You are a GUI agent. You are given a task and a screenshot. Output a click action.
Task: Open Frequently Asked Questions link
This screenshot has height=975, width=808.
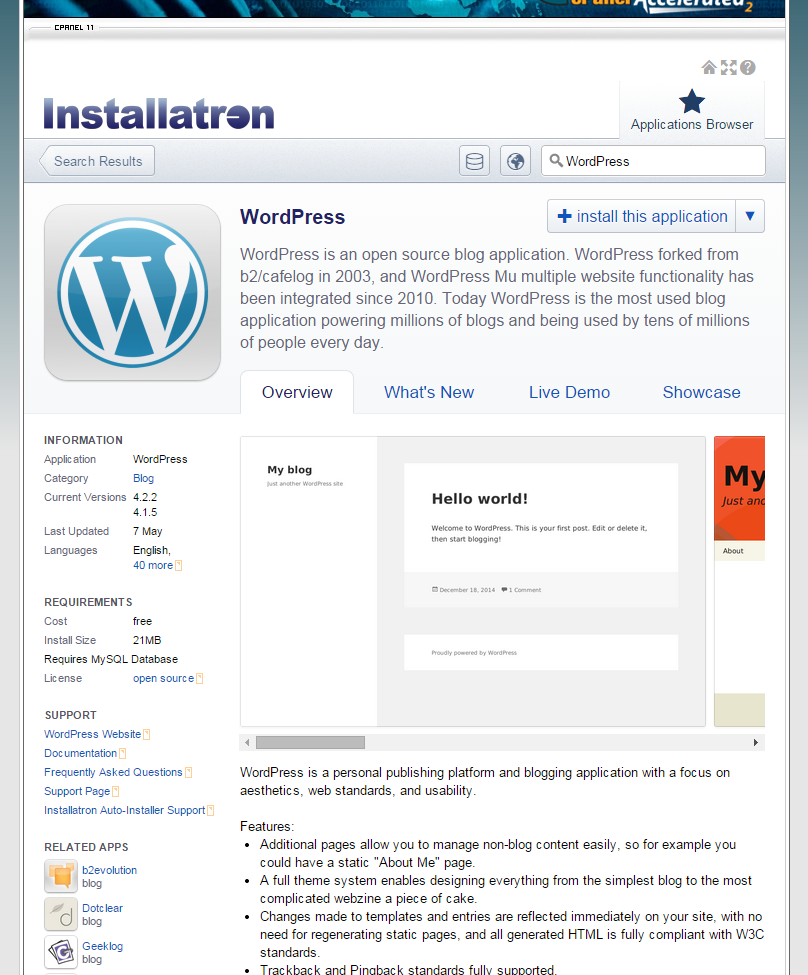pos(113,772)
